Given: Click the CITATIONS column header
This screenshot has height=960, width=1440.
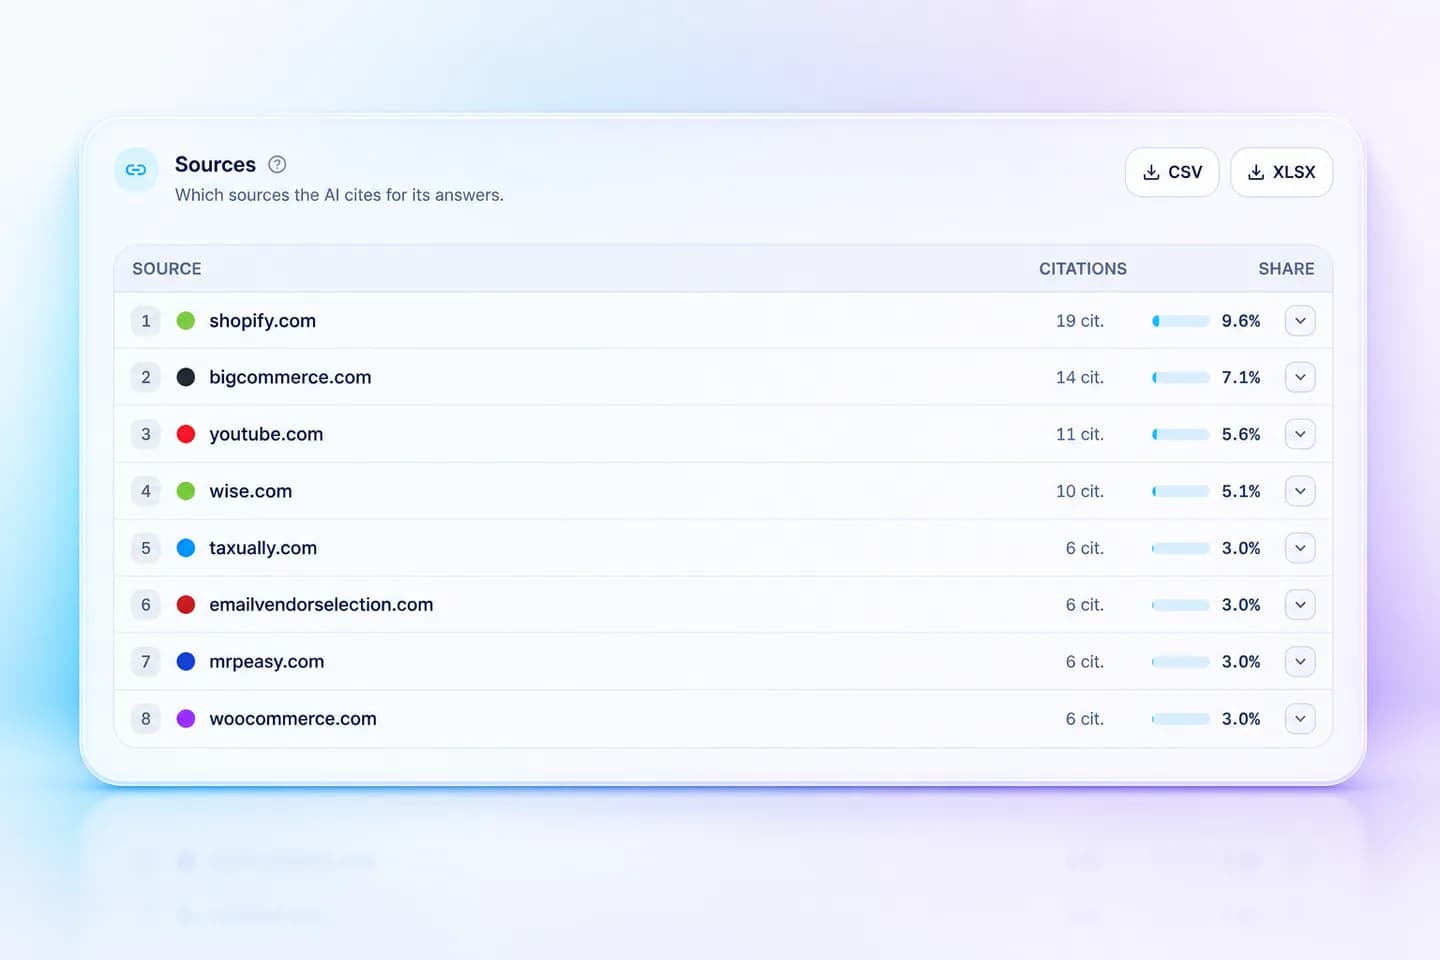Looking at the screenshot, I should 1083,269.
